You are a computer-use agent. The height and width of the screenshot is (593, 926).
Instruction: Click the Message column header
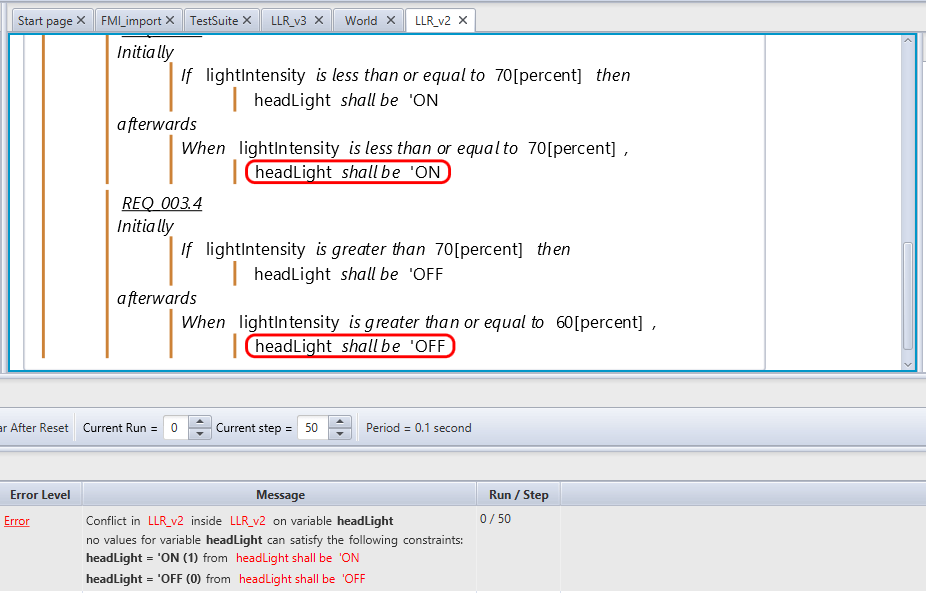tap(280, 495)
